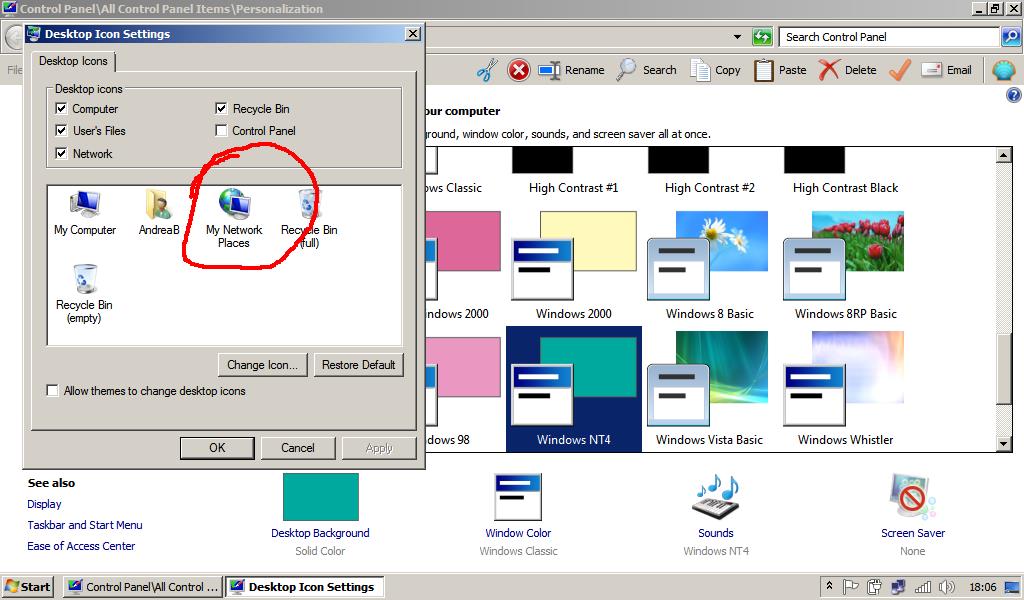Uncheck the Network checkbox
The width and height of the screenshot is (1024, 600).
pos(61,153)
